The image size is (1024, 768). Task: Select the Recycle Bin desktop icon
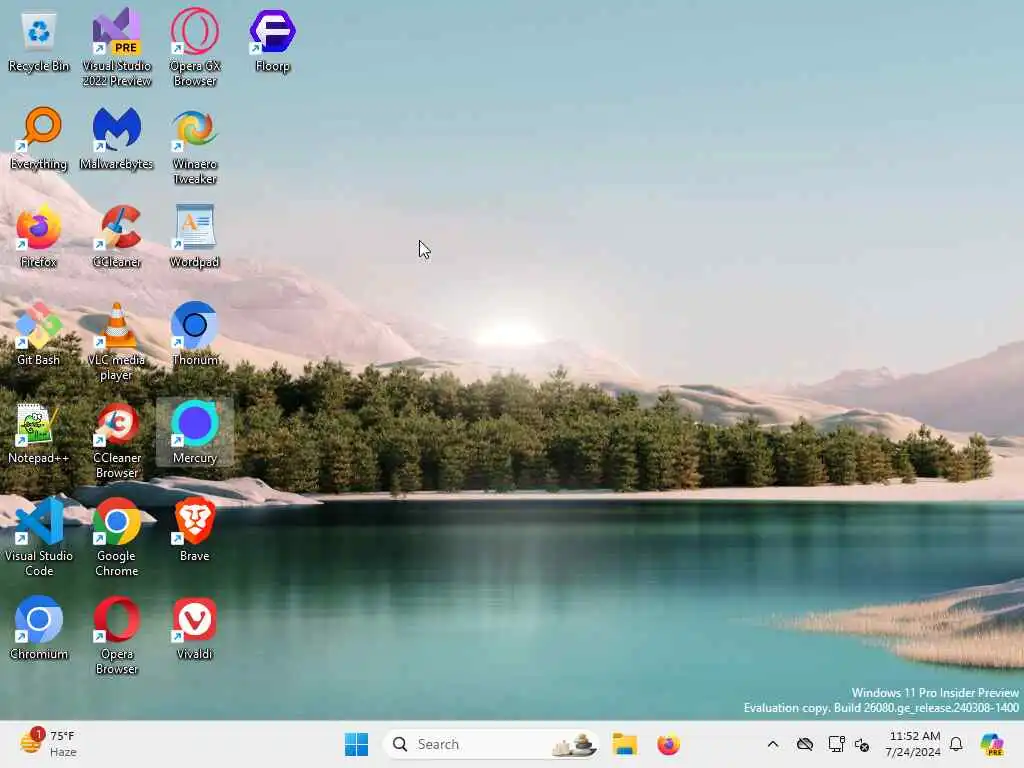39,42
